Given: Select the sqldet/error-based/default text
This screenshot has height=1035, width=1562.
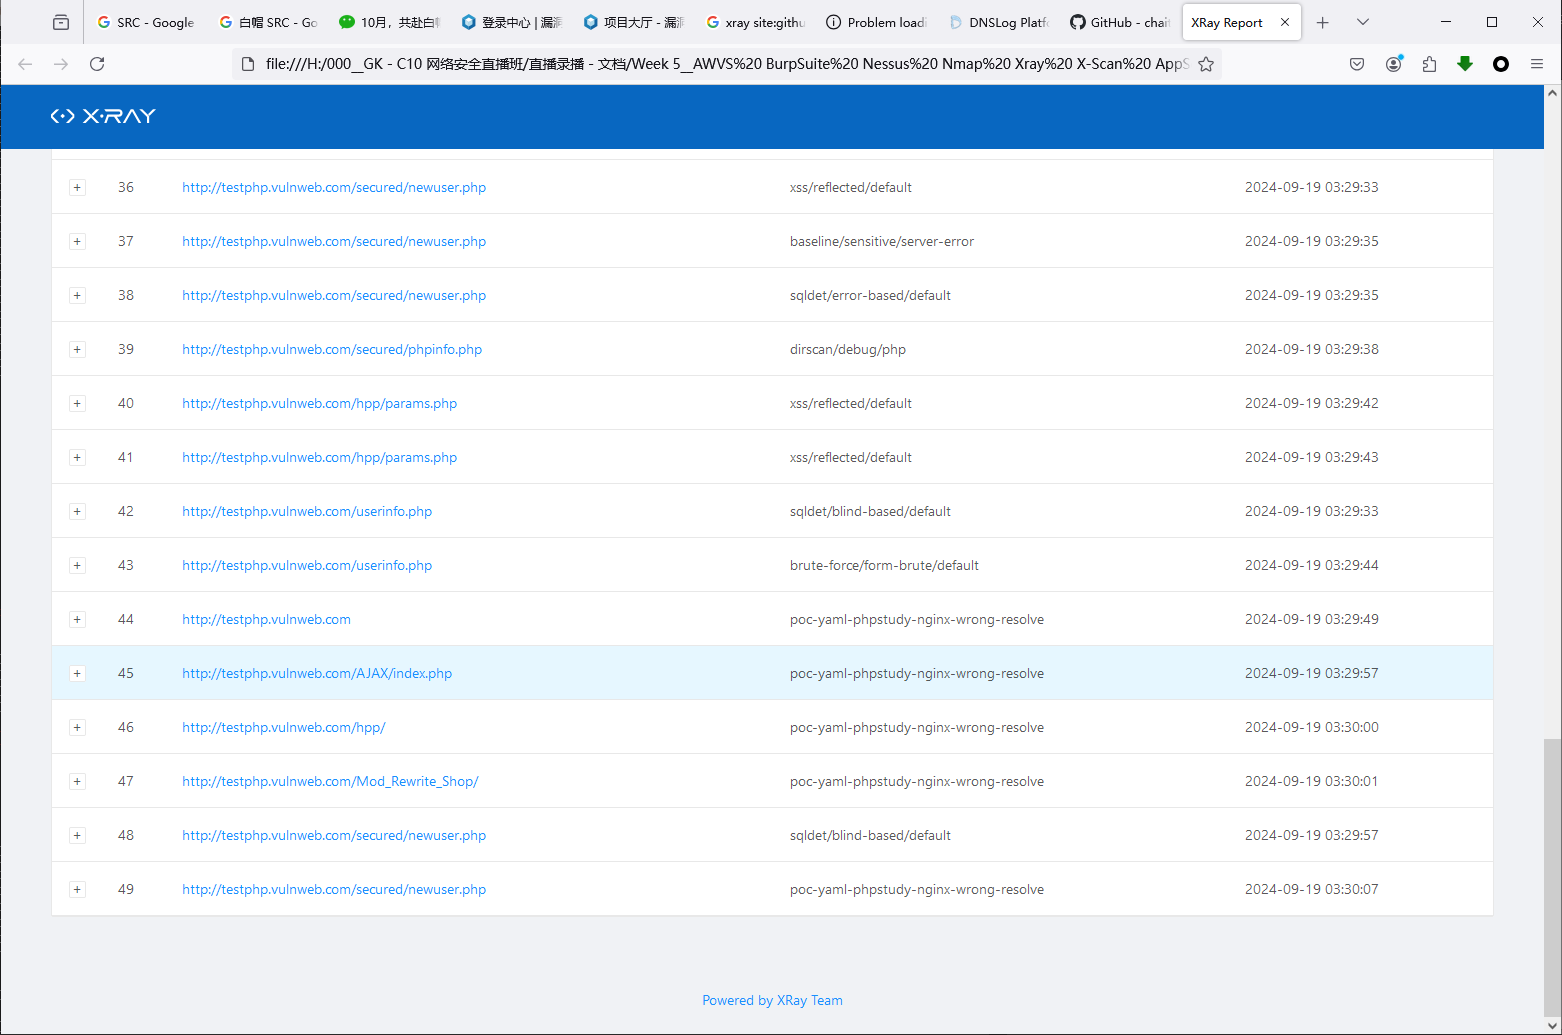Looking at the screenshot, I should [x=870, y=295].
